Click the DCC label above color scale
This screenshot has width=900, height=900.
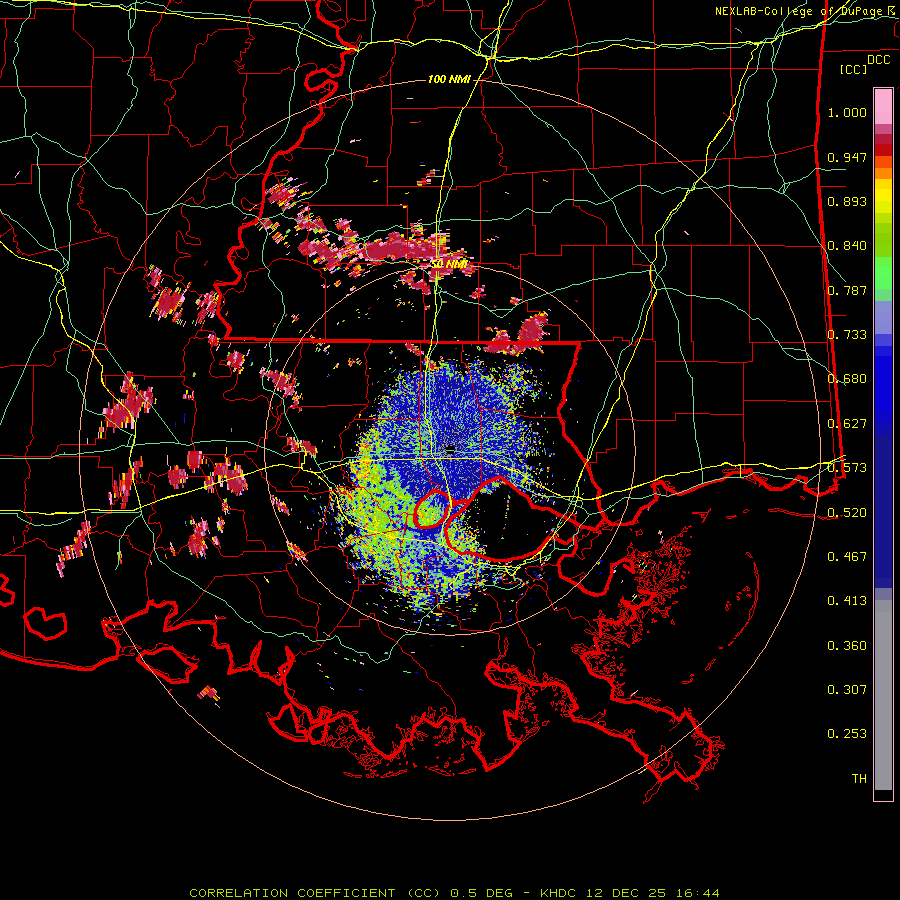coord(878,60)
